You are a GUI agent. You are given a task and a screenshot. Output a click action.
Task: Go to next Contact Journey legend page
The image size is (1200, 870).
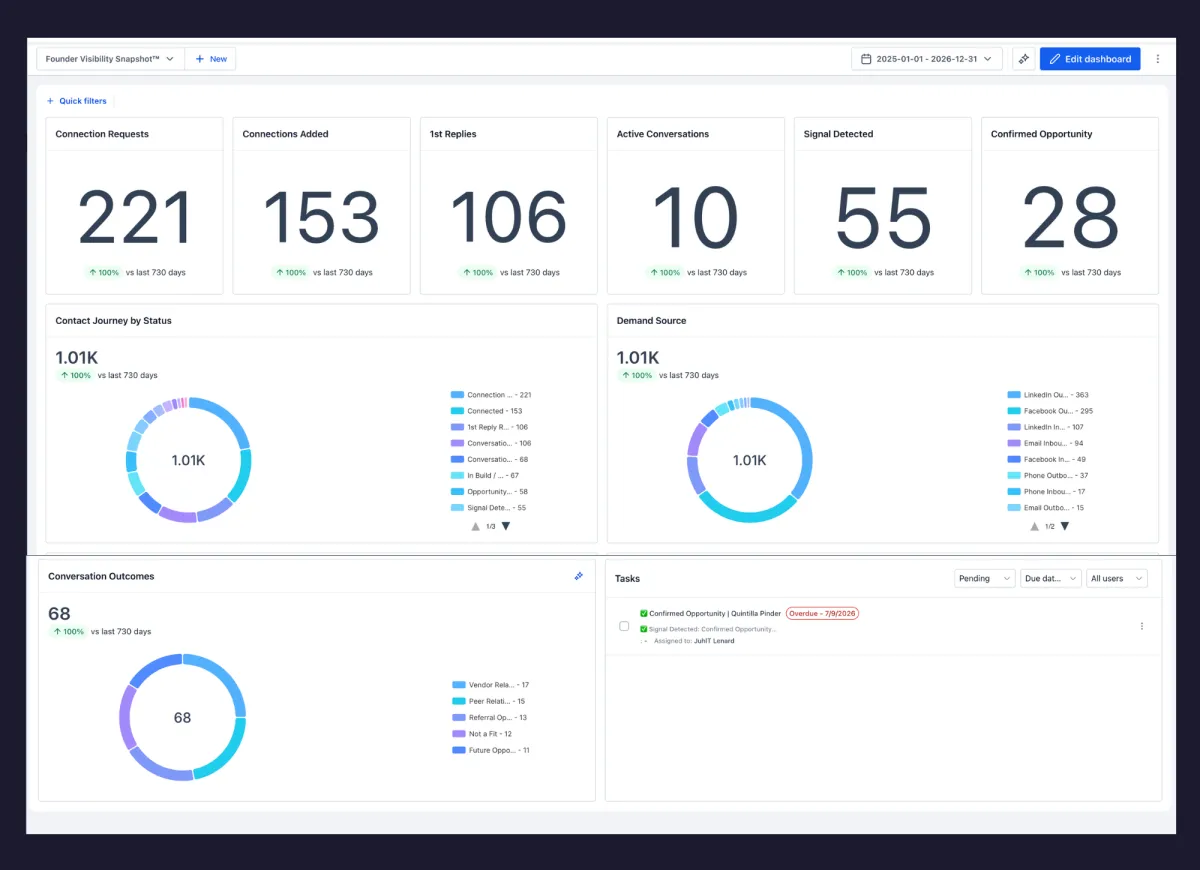coord(506,526)
